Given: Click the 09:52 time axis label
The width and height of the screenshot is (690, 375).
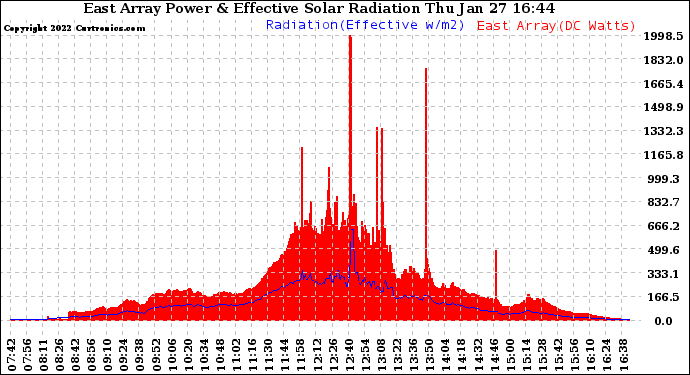Looking at the screenshot, I should [156, 355].
